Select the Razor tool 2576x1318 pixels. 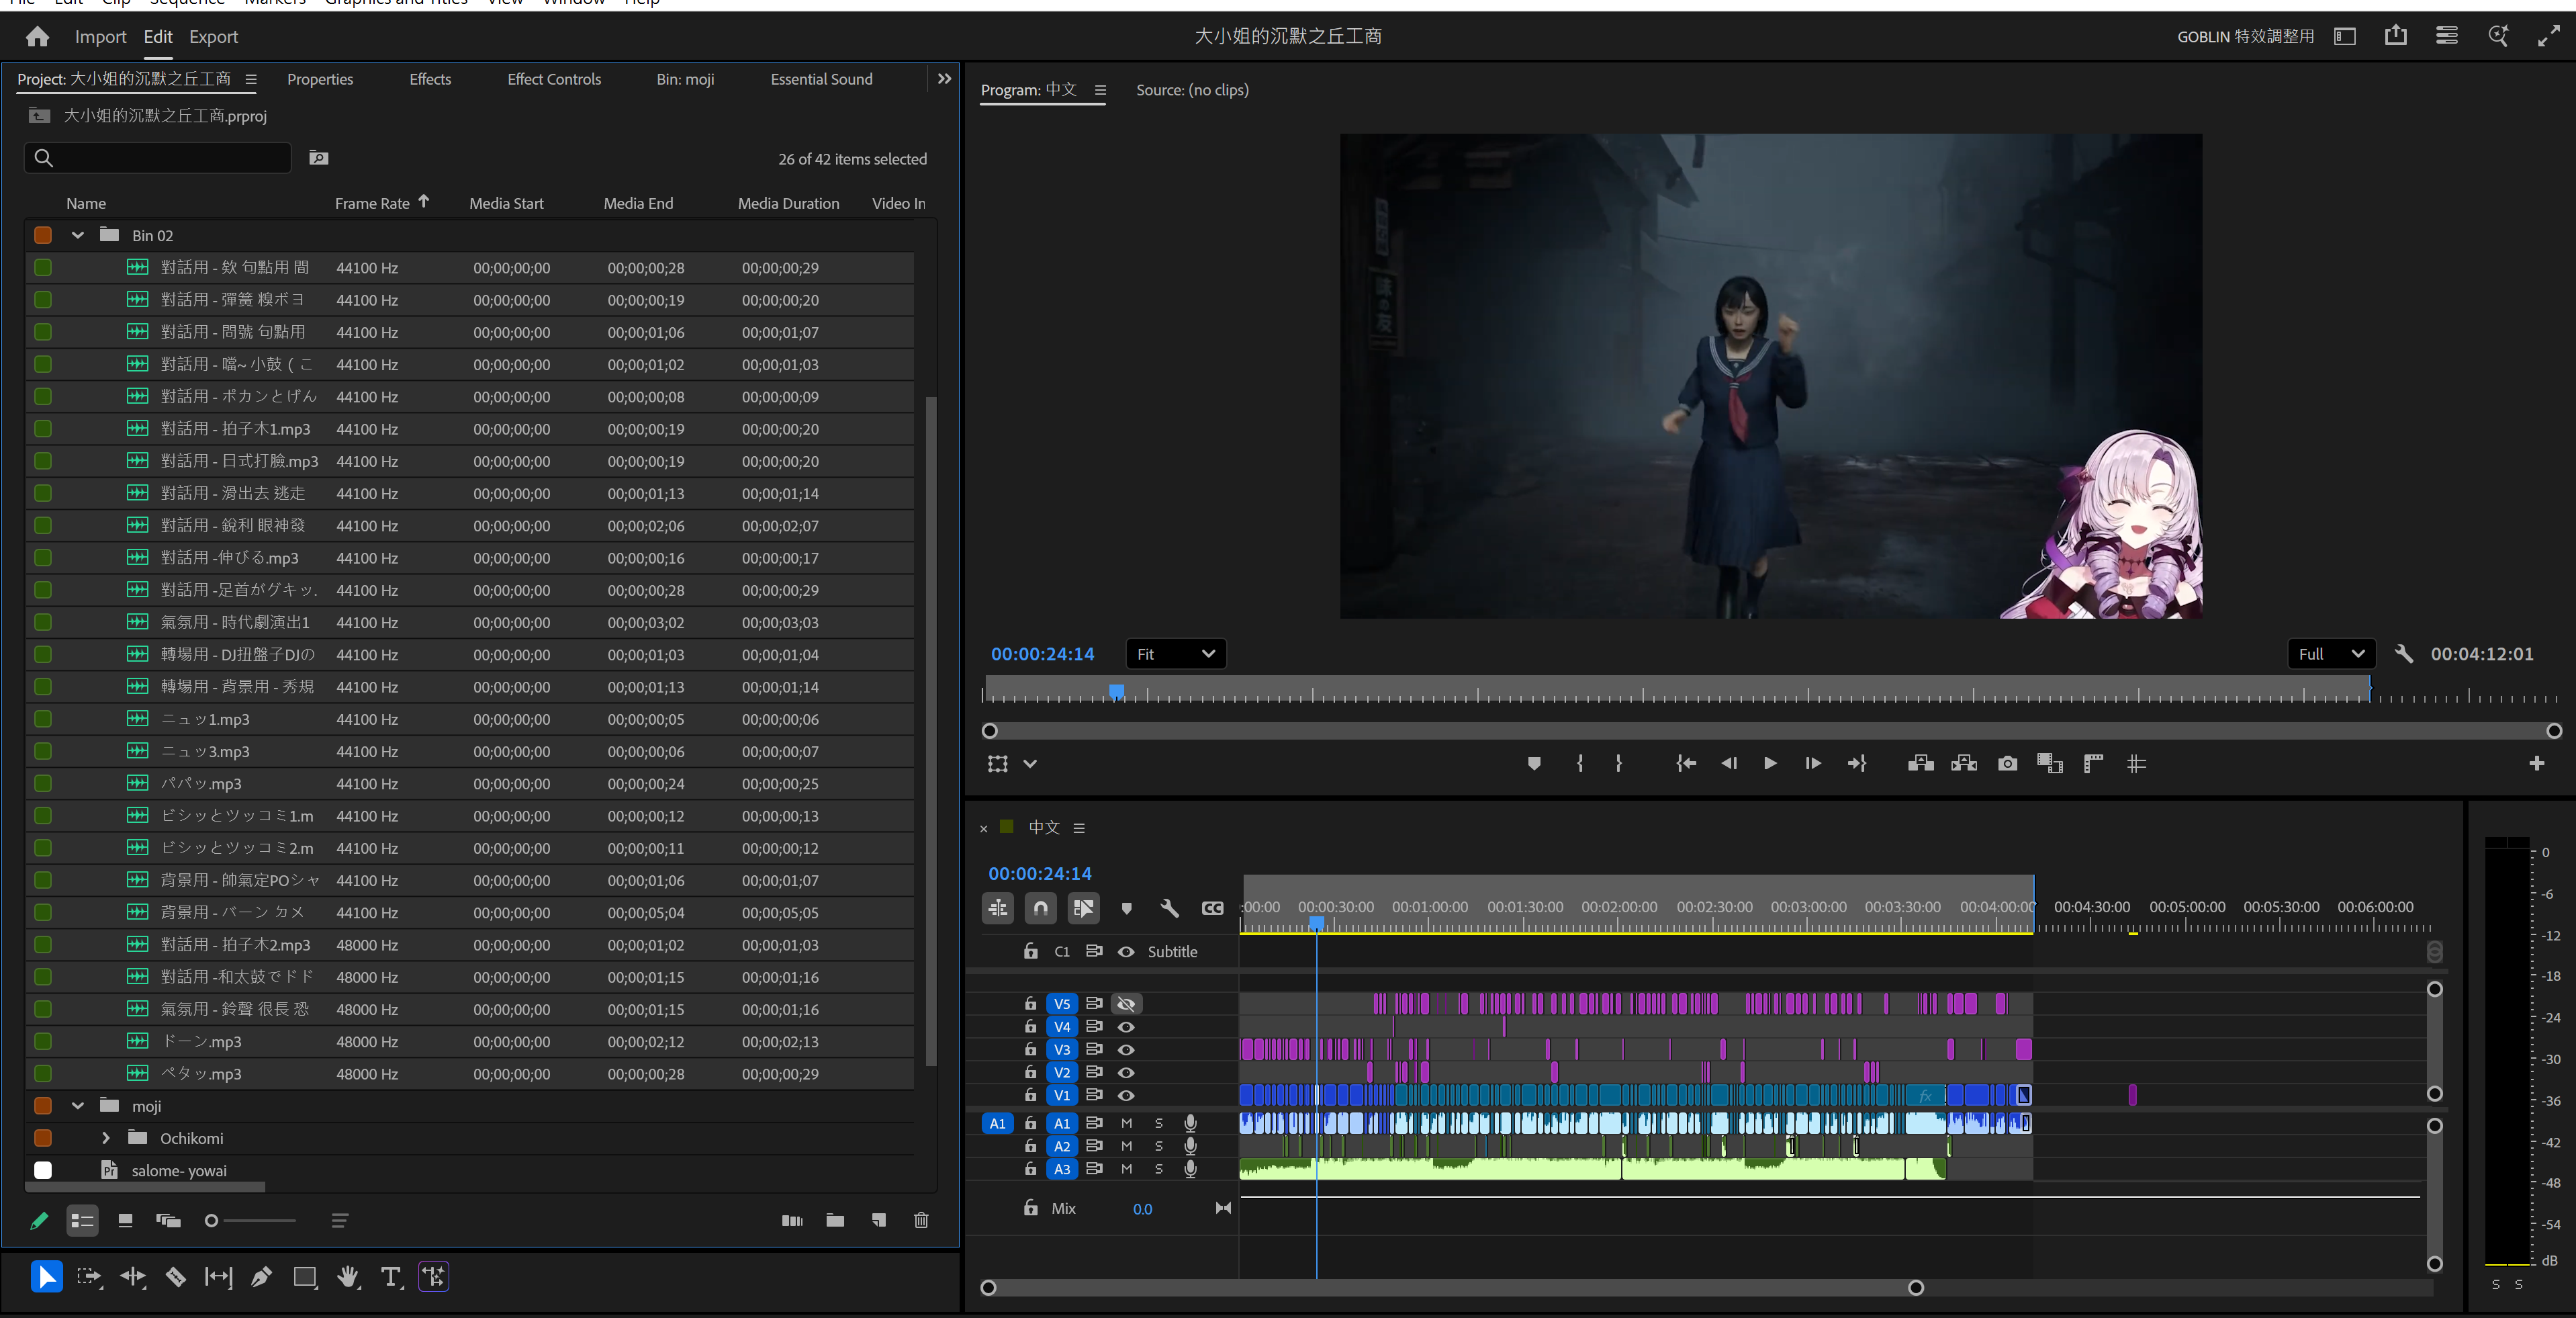tap(175, 1277)
